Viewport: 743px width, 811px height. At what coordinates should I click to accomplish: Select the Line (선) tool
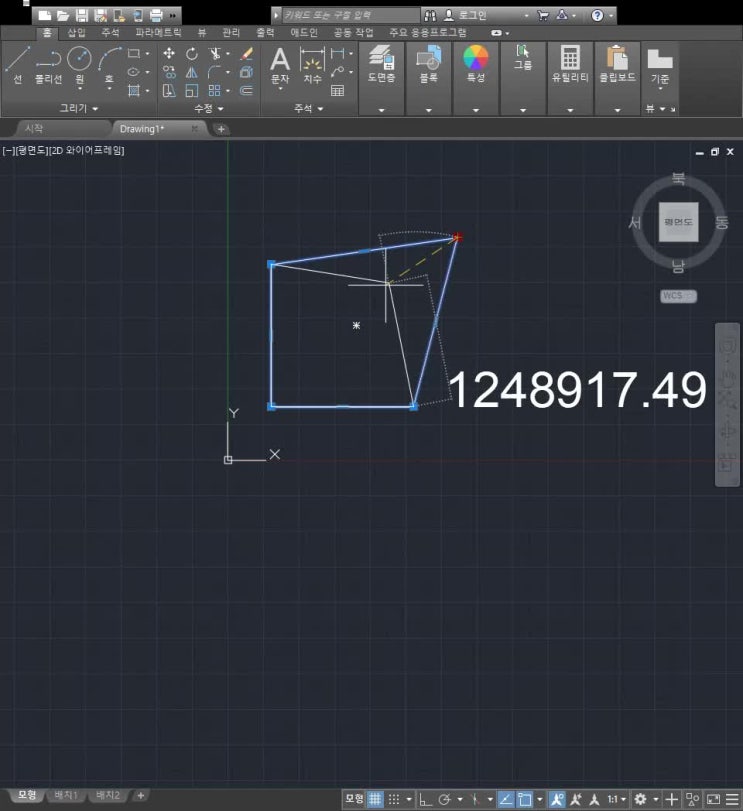[18, 65]
